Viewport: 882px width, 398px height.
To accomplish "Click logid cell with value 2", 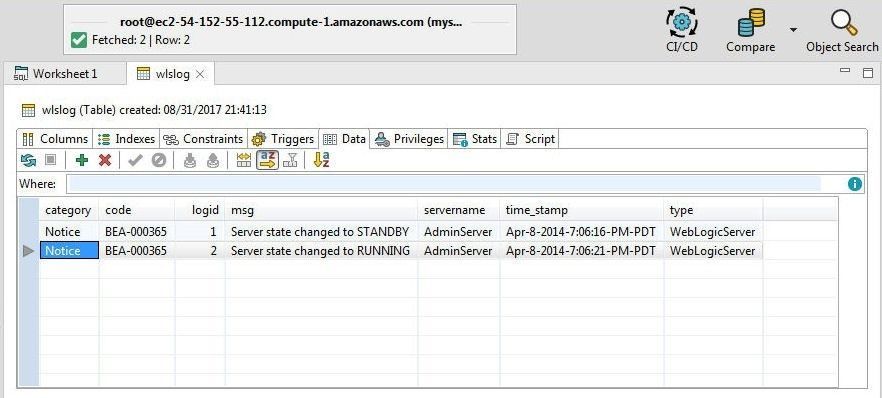I will [200, 251].
